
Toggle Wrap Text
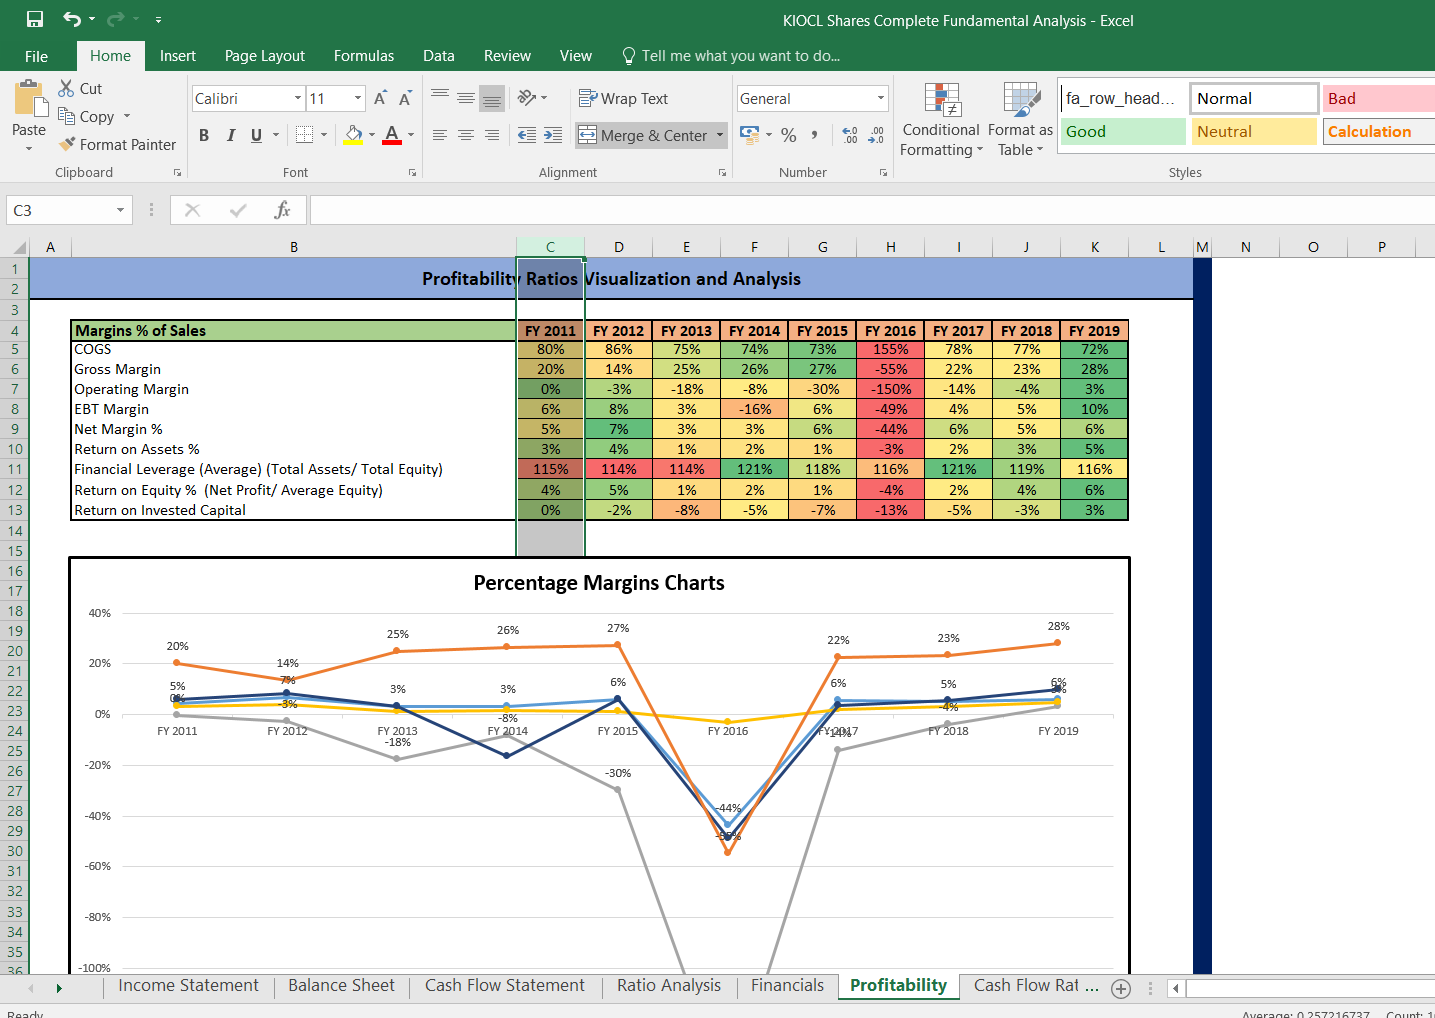623,98
